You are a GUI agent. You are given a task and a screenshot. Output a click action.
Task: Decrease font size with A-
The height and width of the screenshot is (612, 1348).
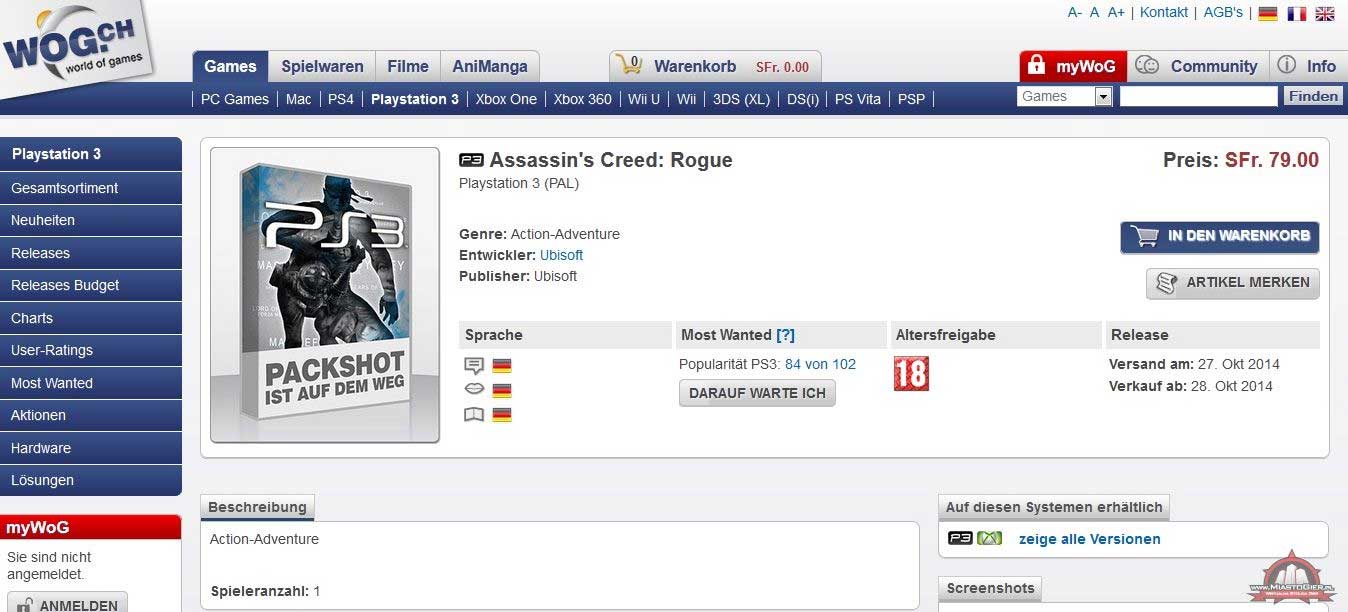tap(1075, 12)
